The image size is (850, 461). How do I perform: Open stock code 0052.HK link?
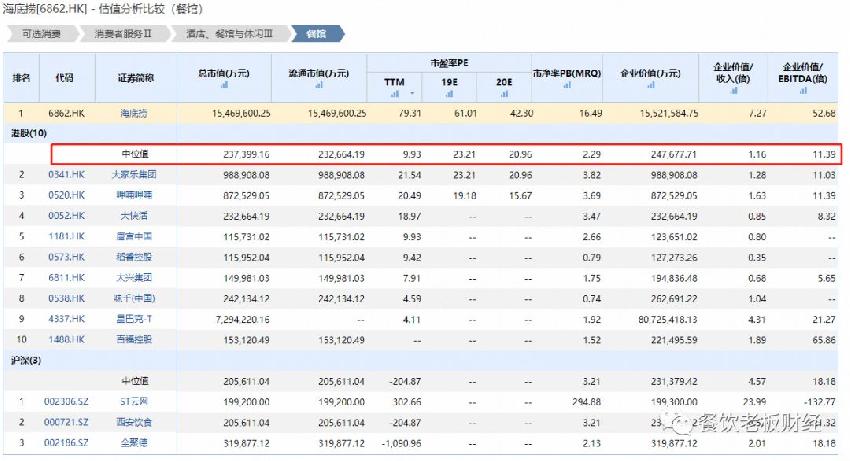[66, 216]
